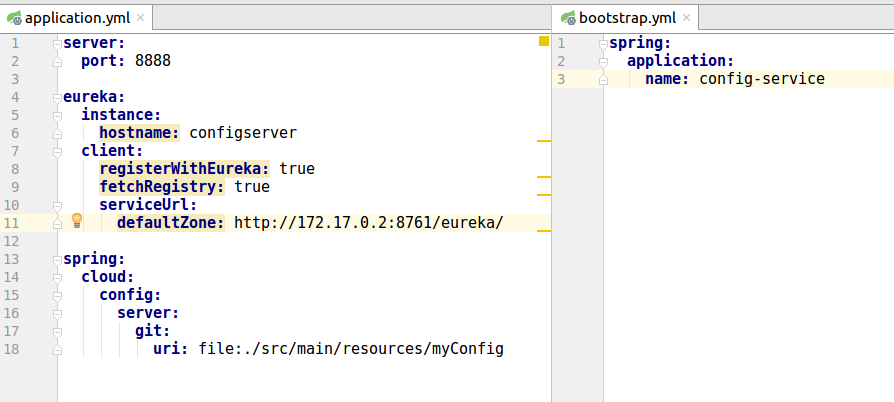Collapse the cloud: block on line 14
The image size is (894, 402).
(x=57, y=278)
